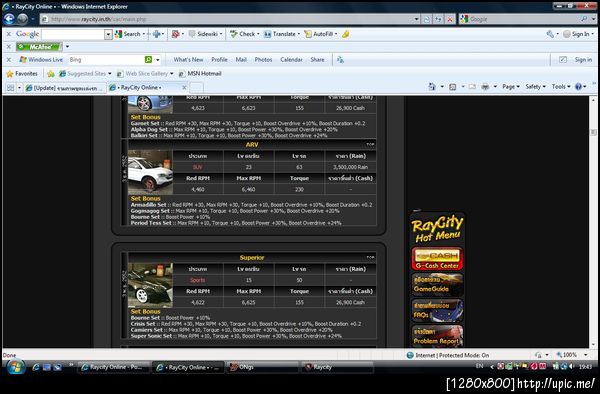Open Photos in Windows Live toolbar
This screenshot has height=394, width=600.
[263, 60]
